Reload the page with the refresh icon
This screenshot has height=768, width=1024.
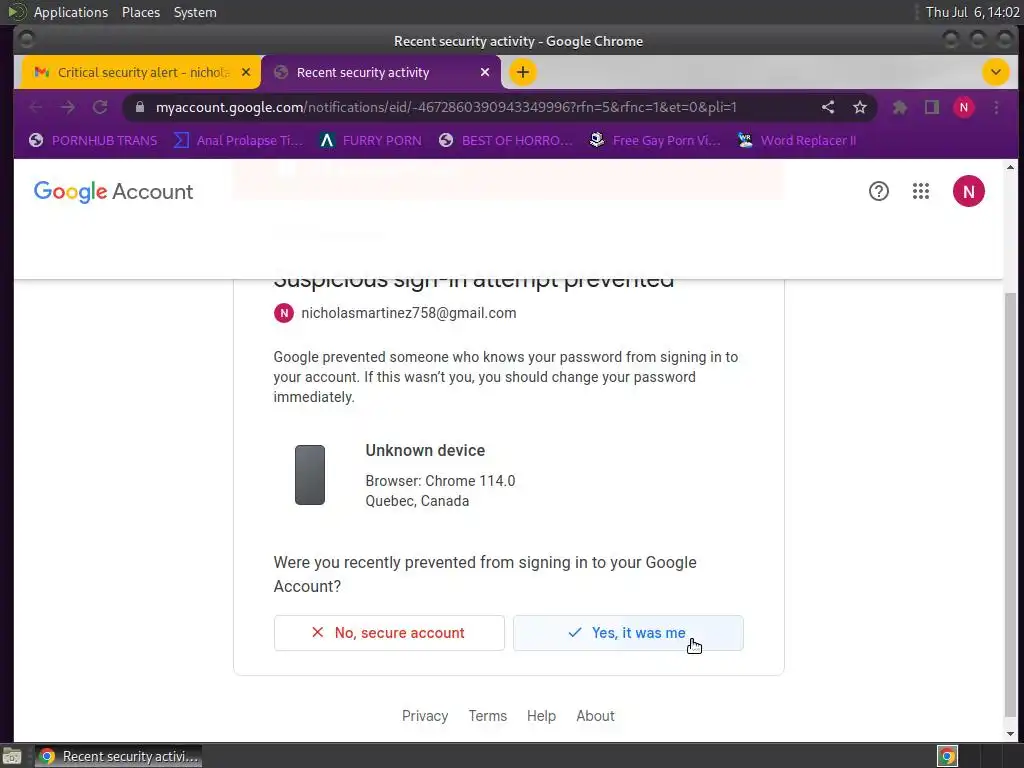100,107
